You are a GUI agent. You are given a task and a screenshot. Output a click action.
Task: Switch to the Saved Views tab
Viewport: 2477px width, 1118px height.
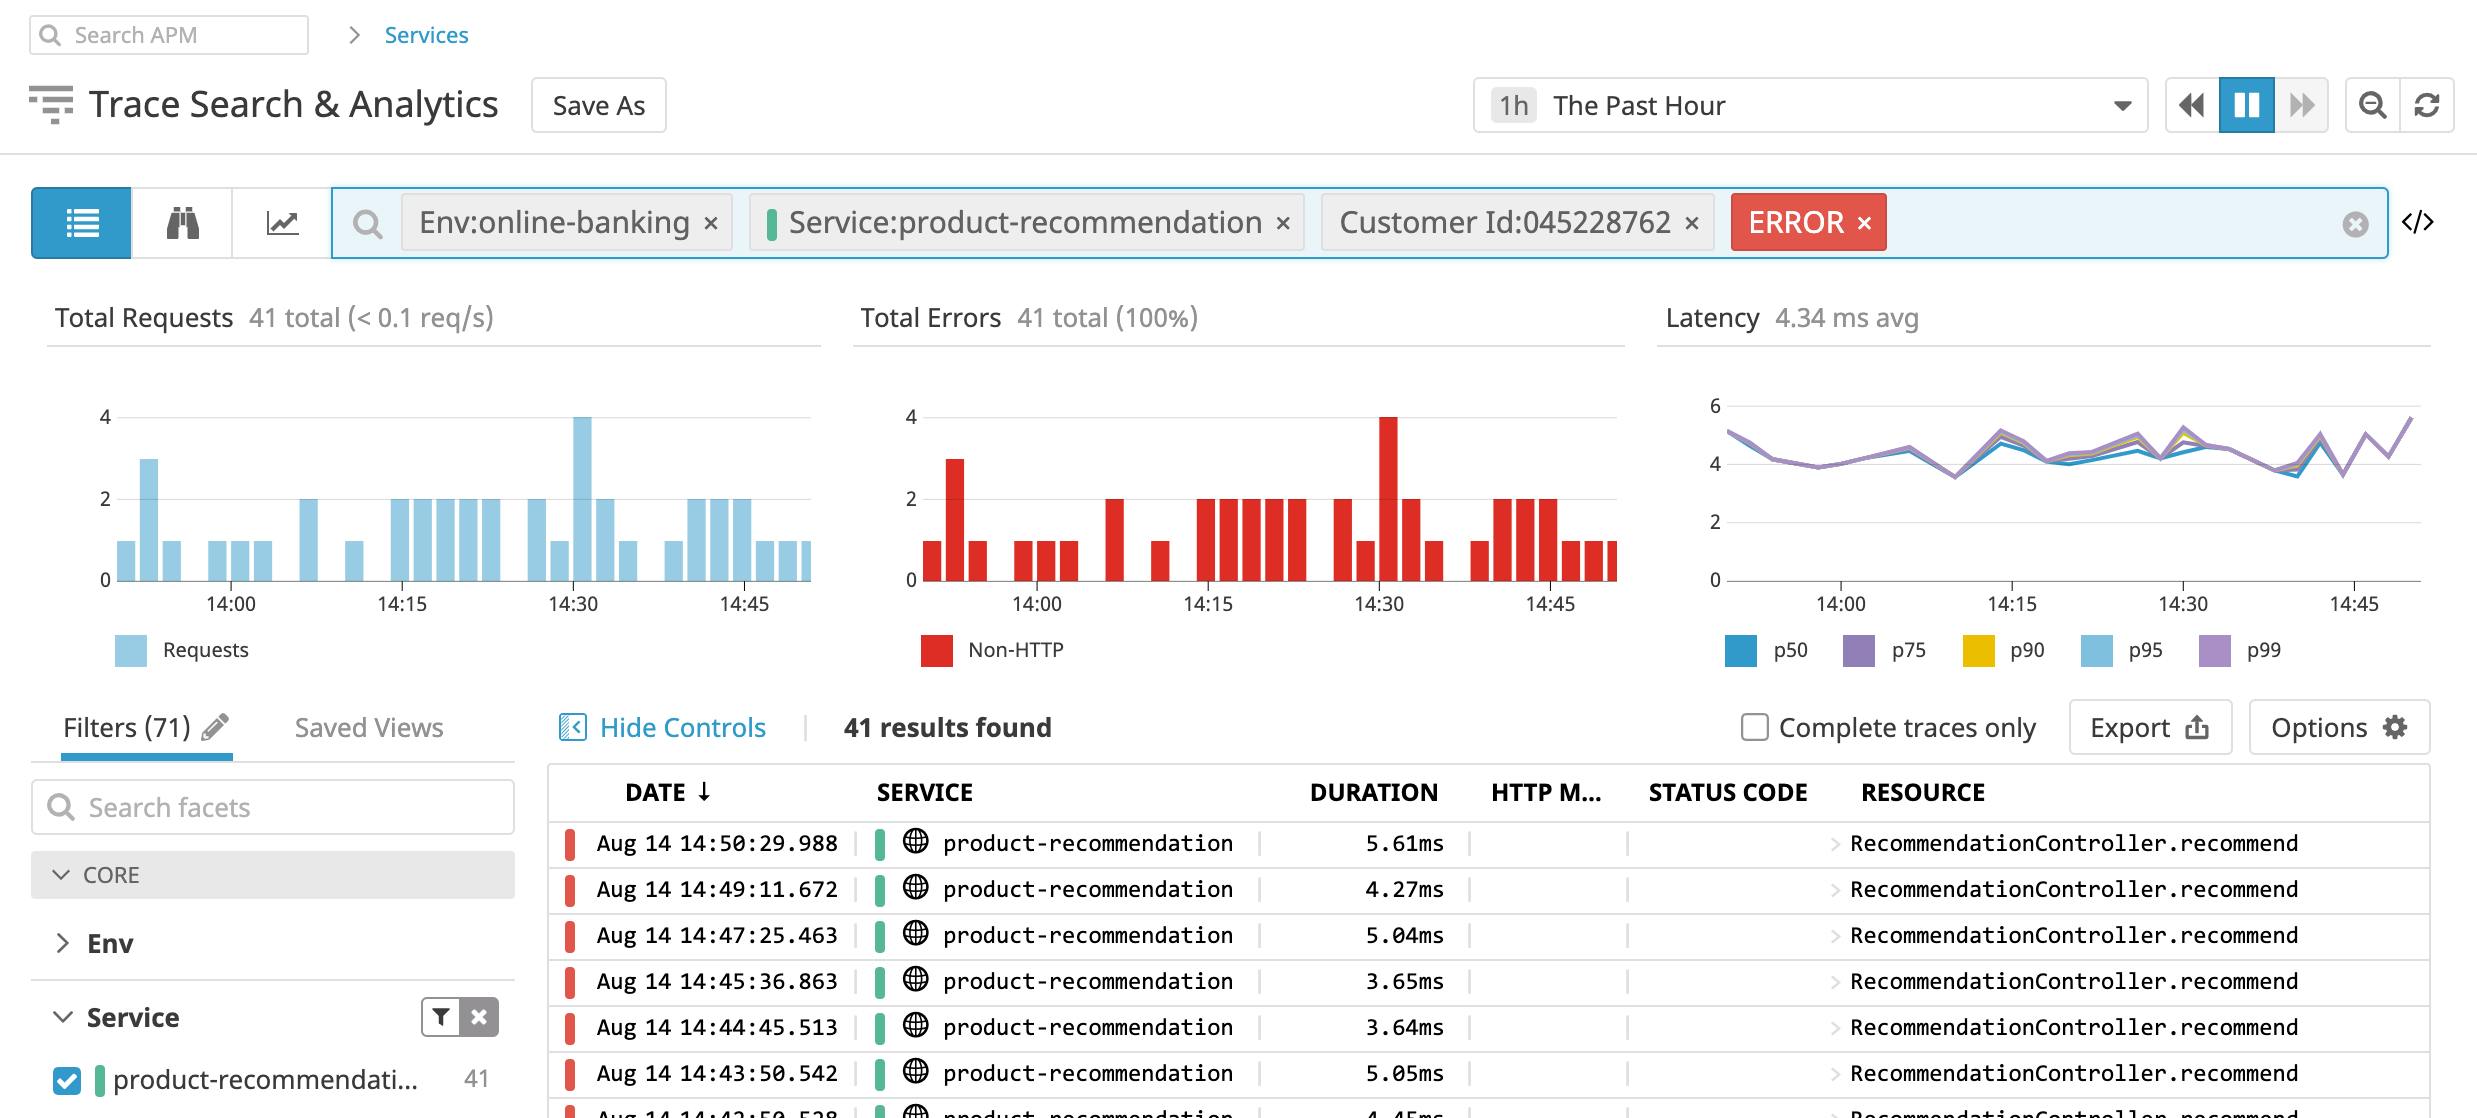(x=368, y=727)
